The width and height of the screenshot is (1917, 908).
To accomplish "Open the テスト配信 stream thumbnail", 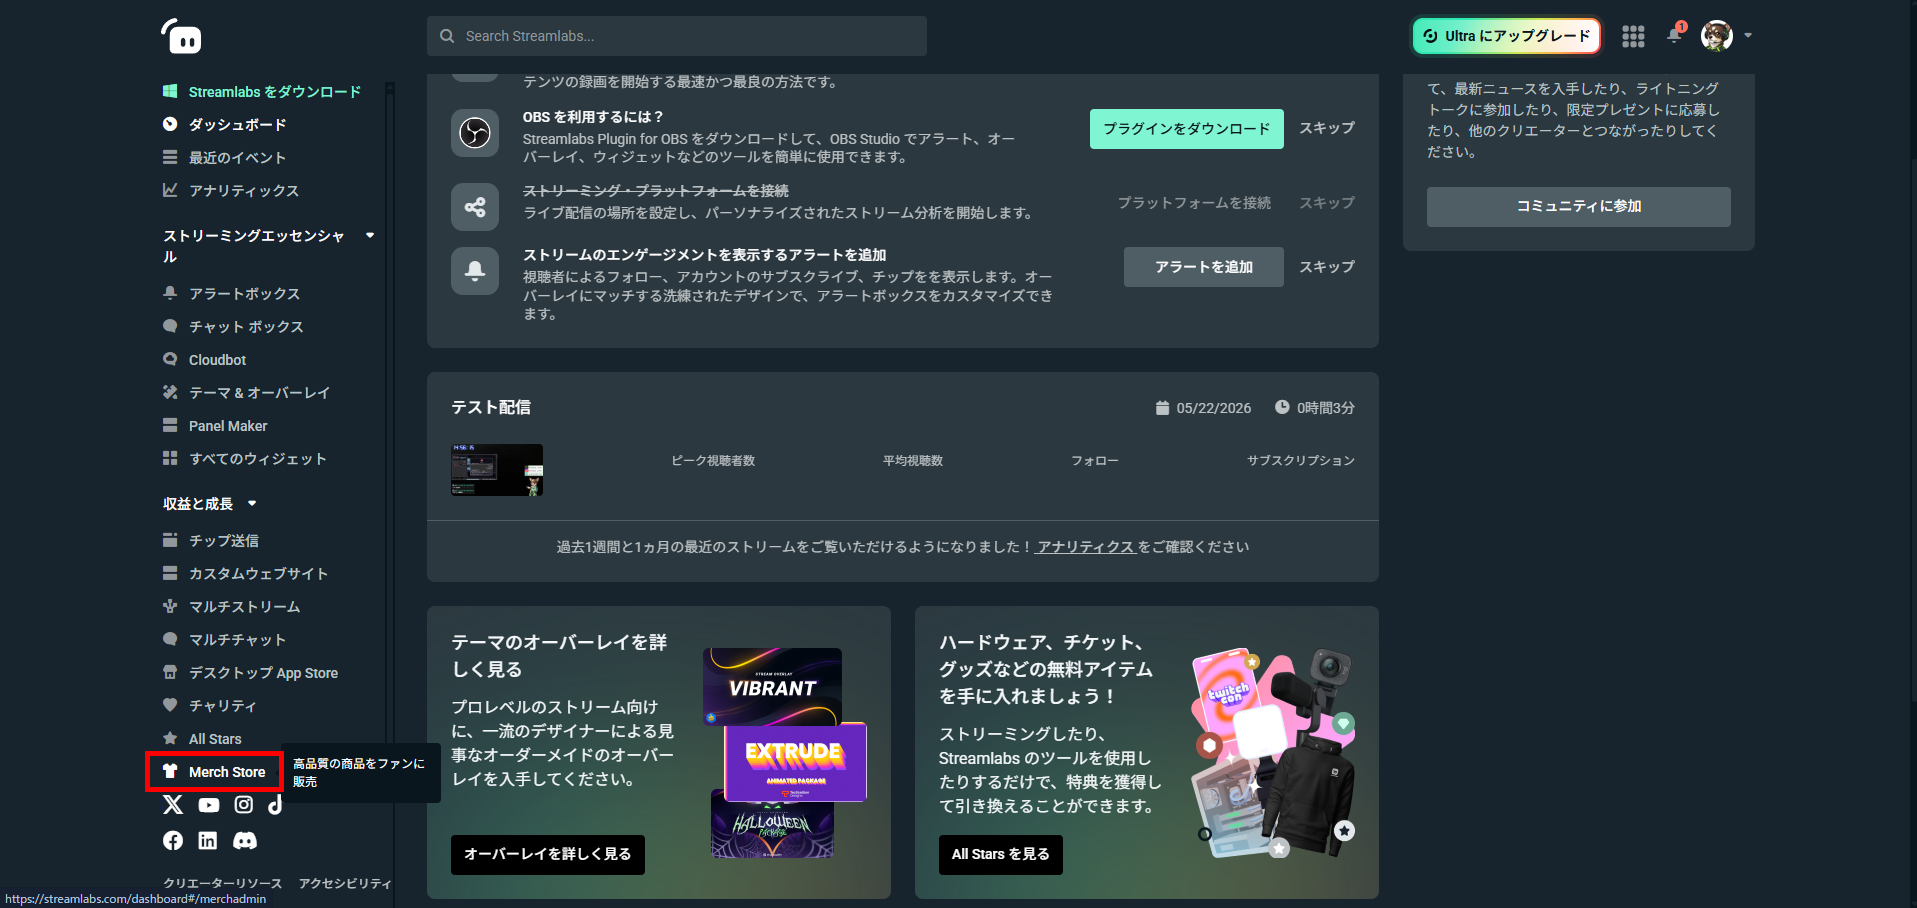I will coord(497,470).
